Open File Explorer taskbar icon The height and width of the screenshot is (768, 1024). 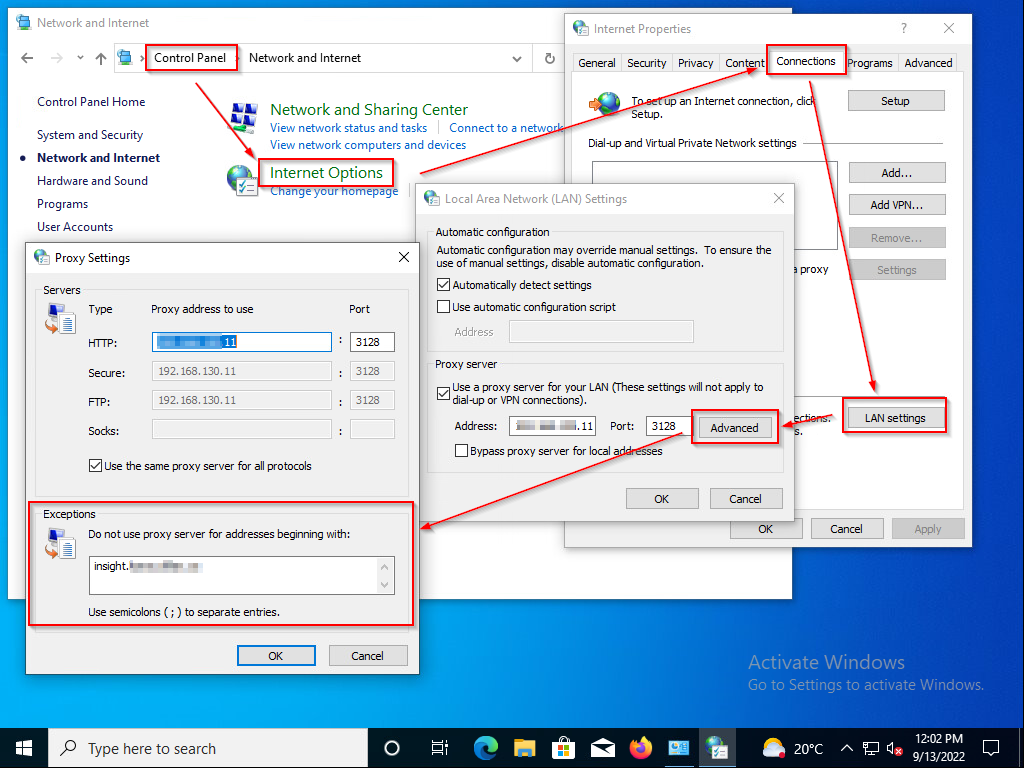point(524,748)
